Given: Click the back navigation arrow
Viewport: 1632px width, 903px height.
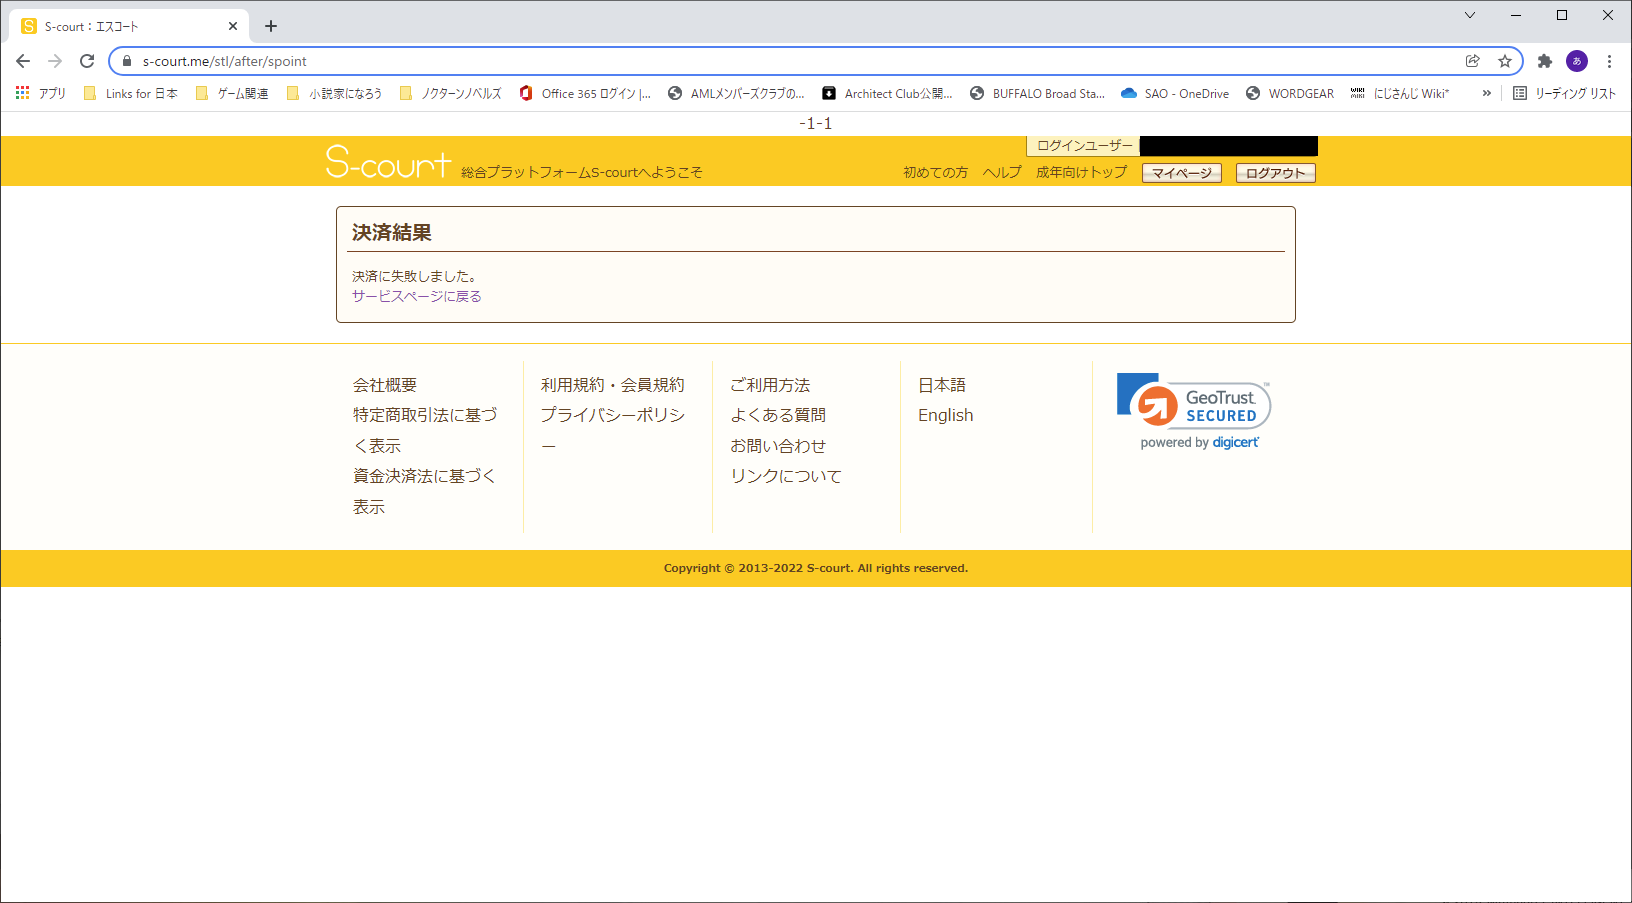Looking at the screenshot, I should tap(23, 61).
